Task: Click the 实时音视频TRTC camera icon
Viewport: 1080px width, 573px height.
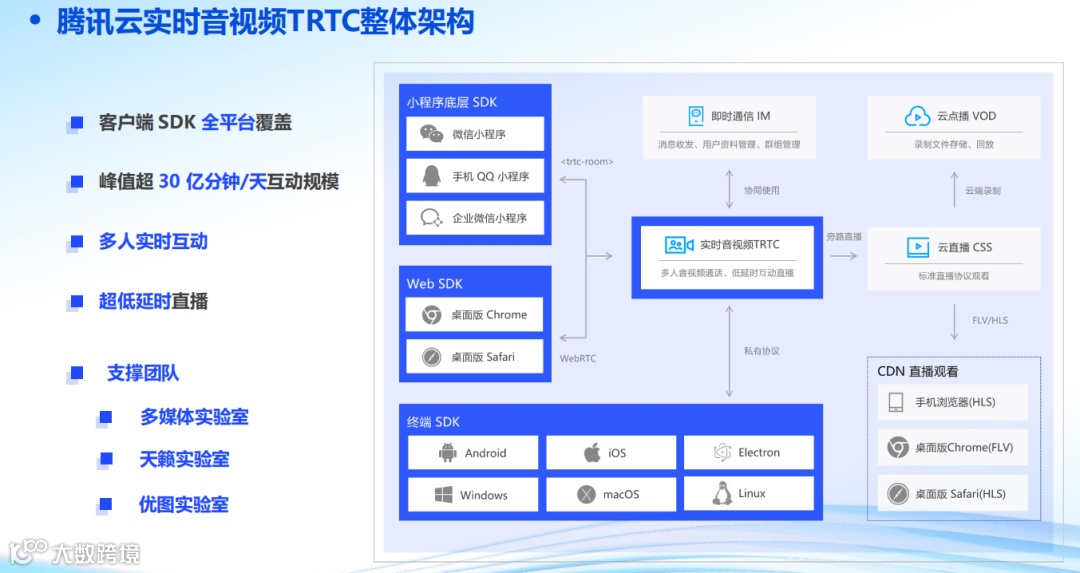Action: coord(679,244)
